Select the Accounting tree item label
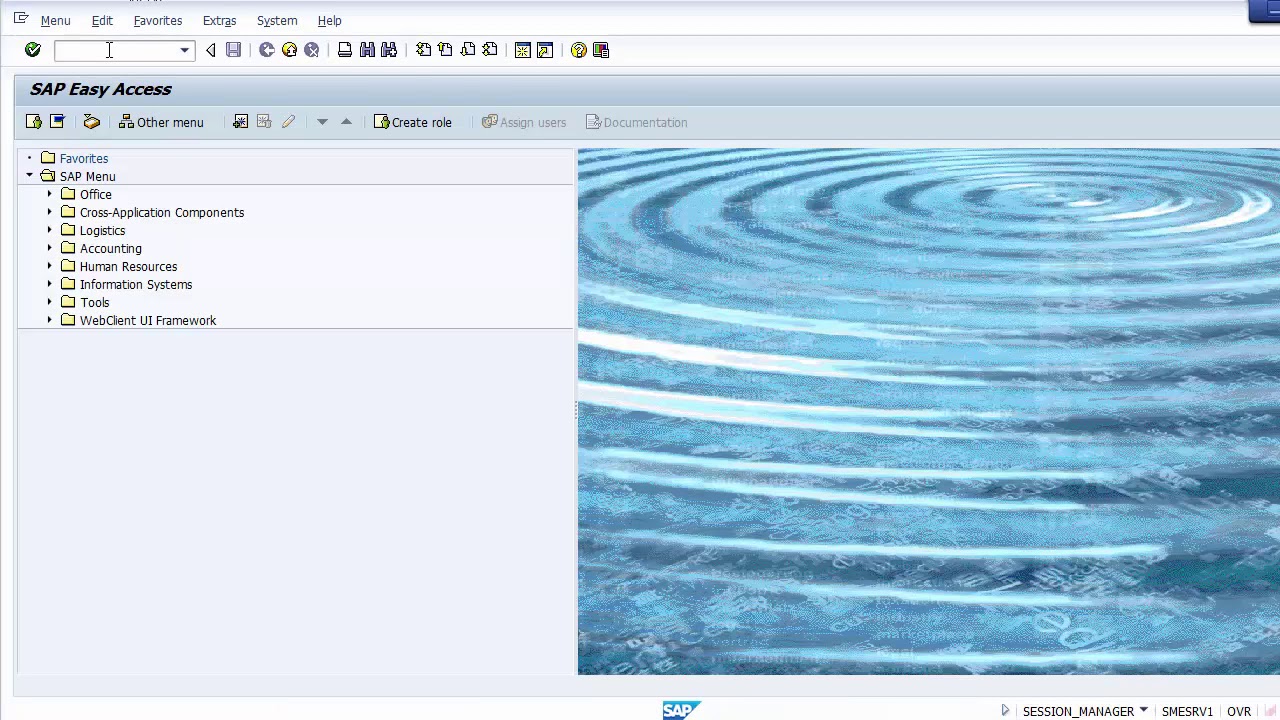The image size is (1280, 720). [x=111, y=248]
